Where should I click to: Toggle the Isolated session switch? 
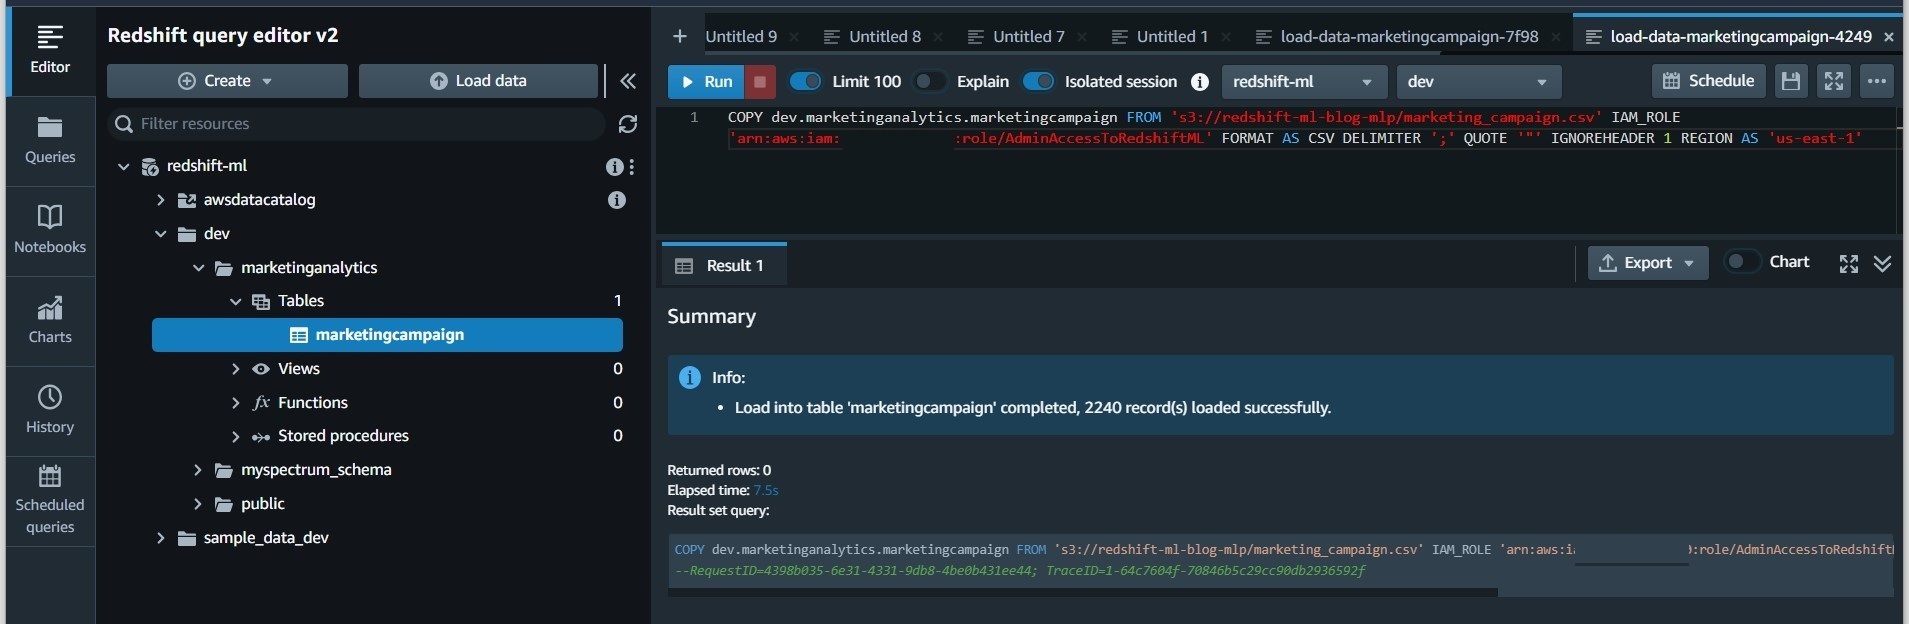coord(1038,81)
